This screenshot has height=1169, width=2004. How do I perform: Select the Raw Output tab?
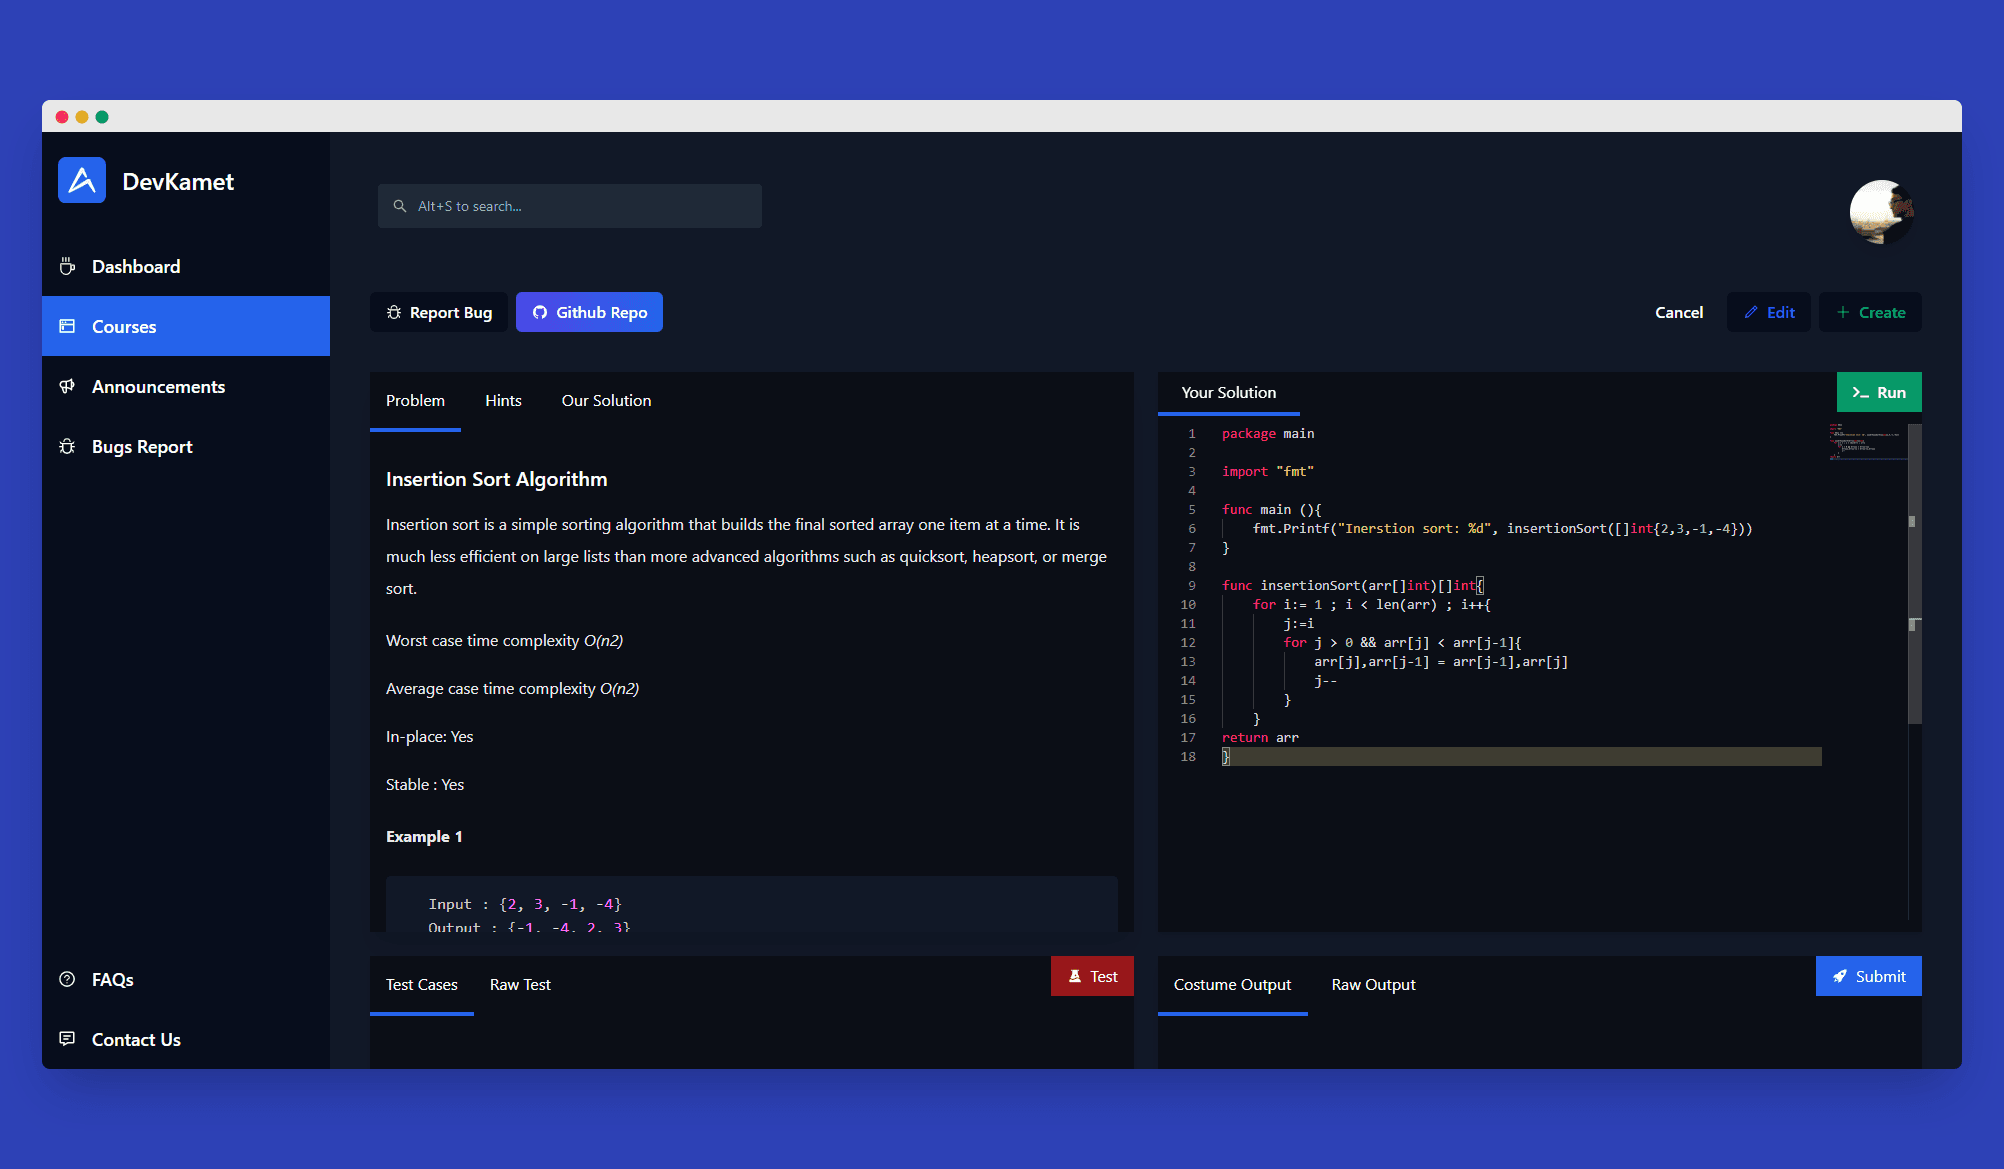click(1373, 985)
